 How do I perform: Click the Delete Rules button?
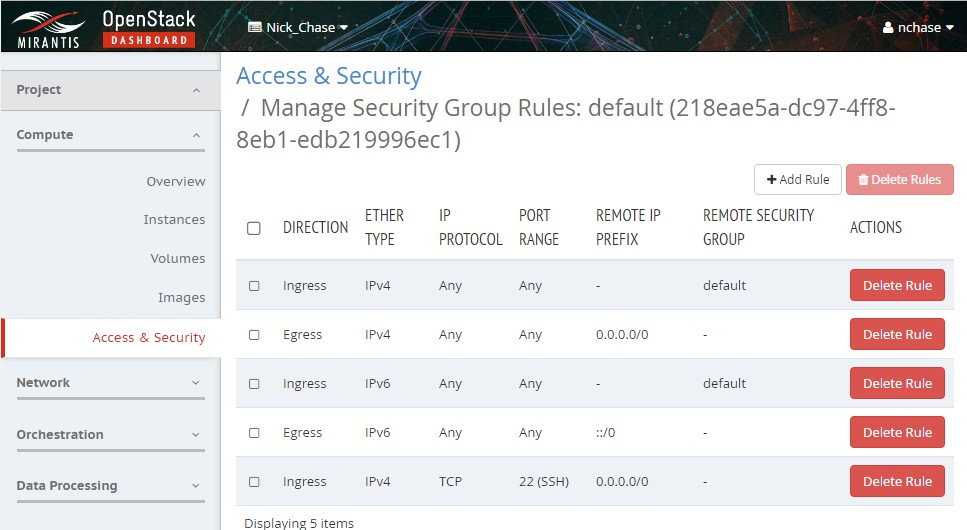[x=900, y=180]
